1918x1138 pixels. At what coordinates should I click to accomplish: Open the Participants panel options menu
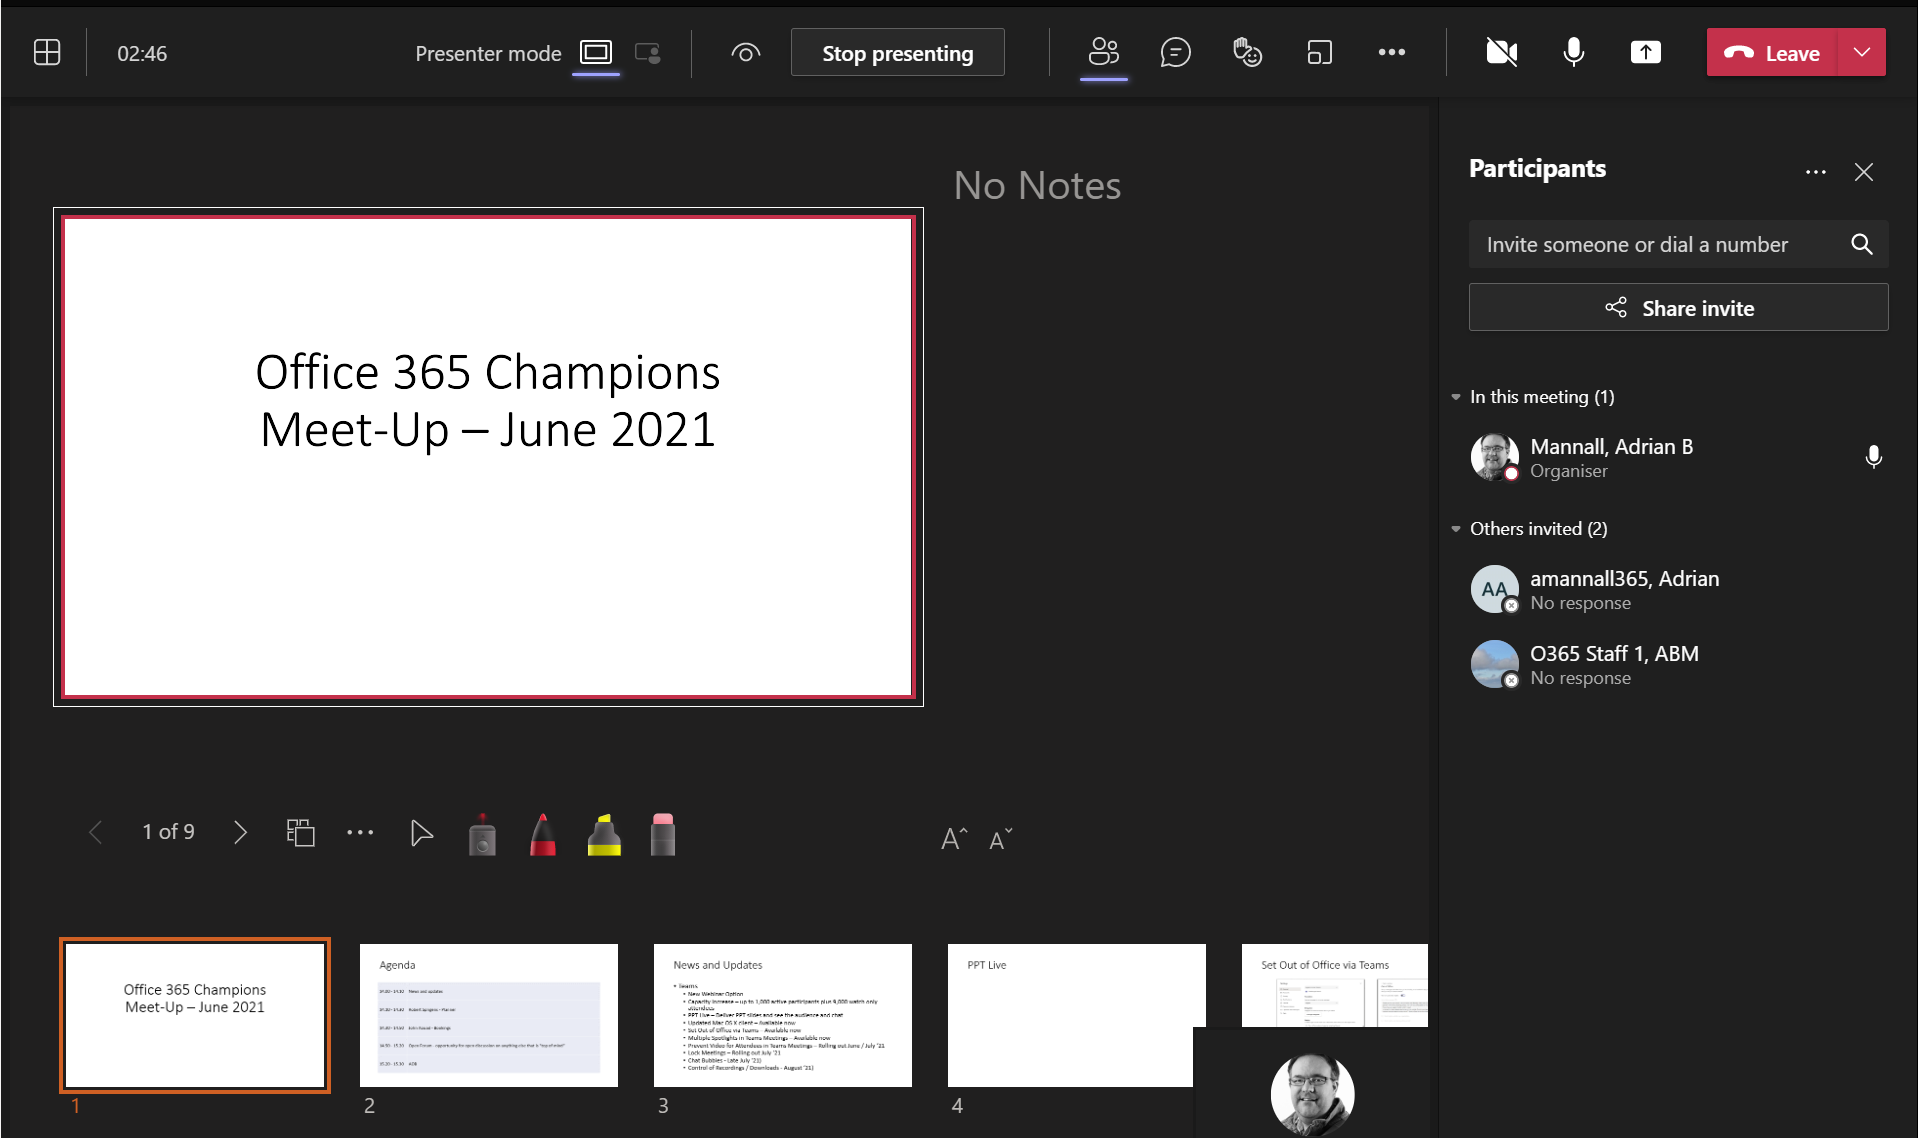click(1816, 171)
